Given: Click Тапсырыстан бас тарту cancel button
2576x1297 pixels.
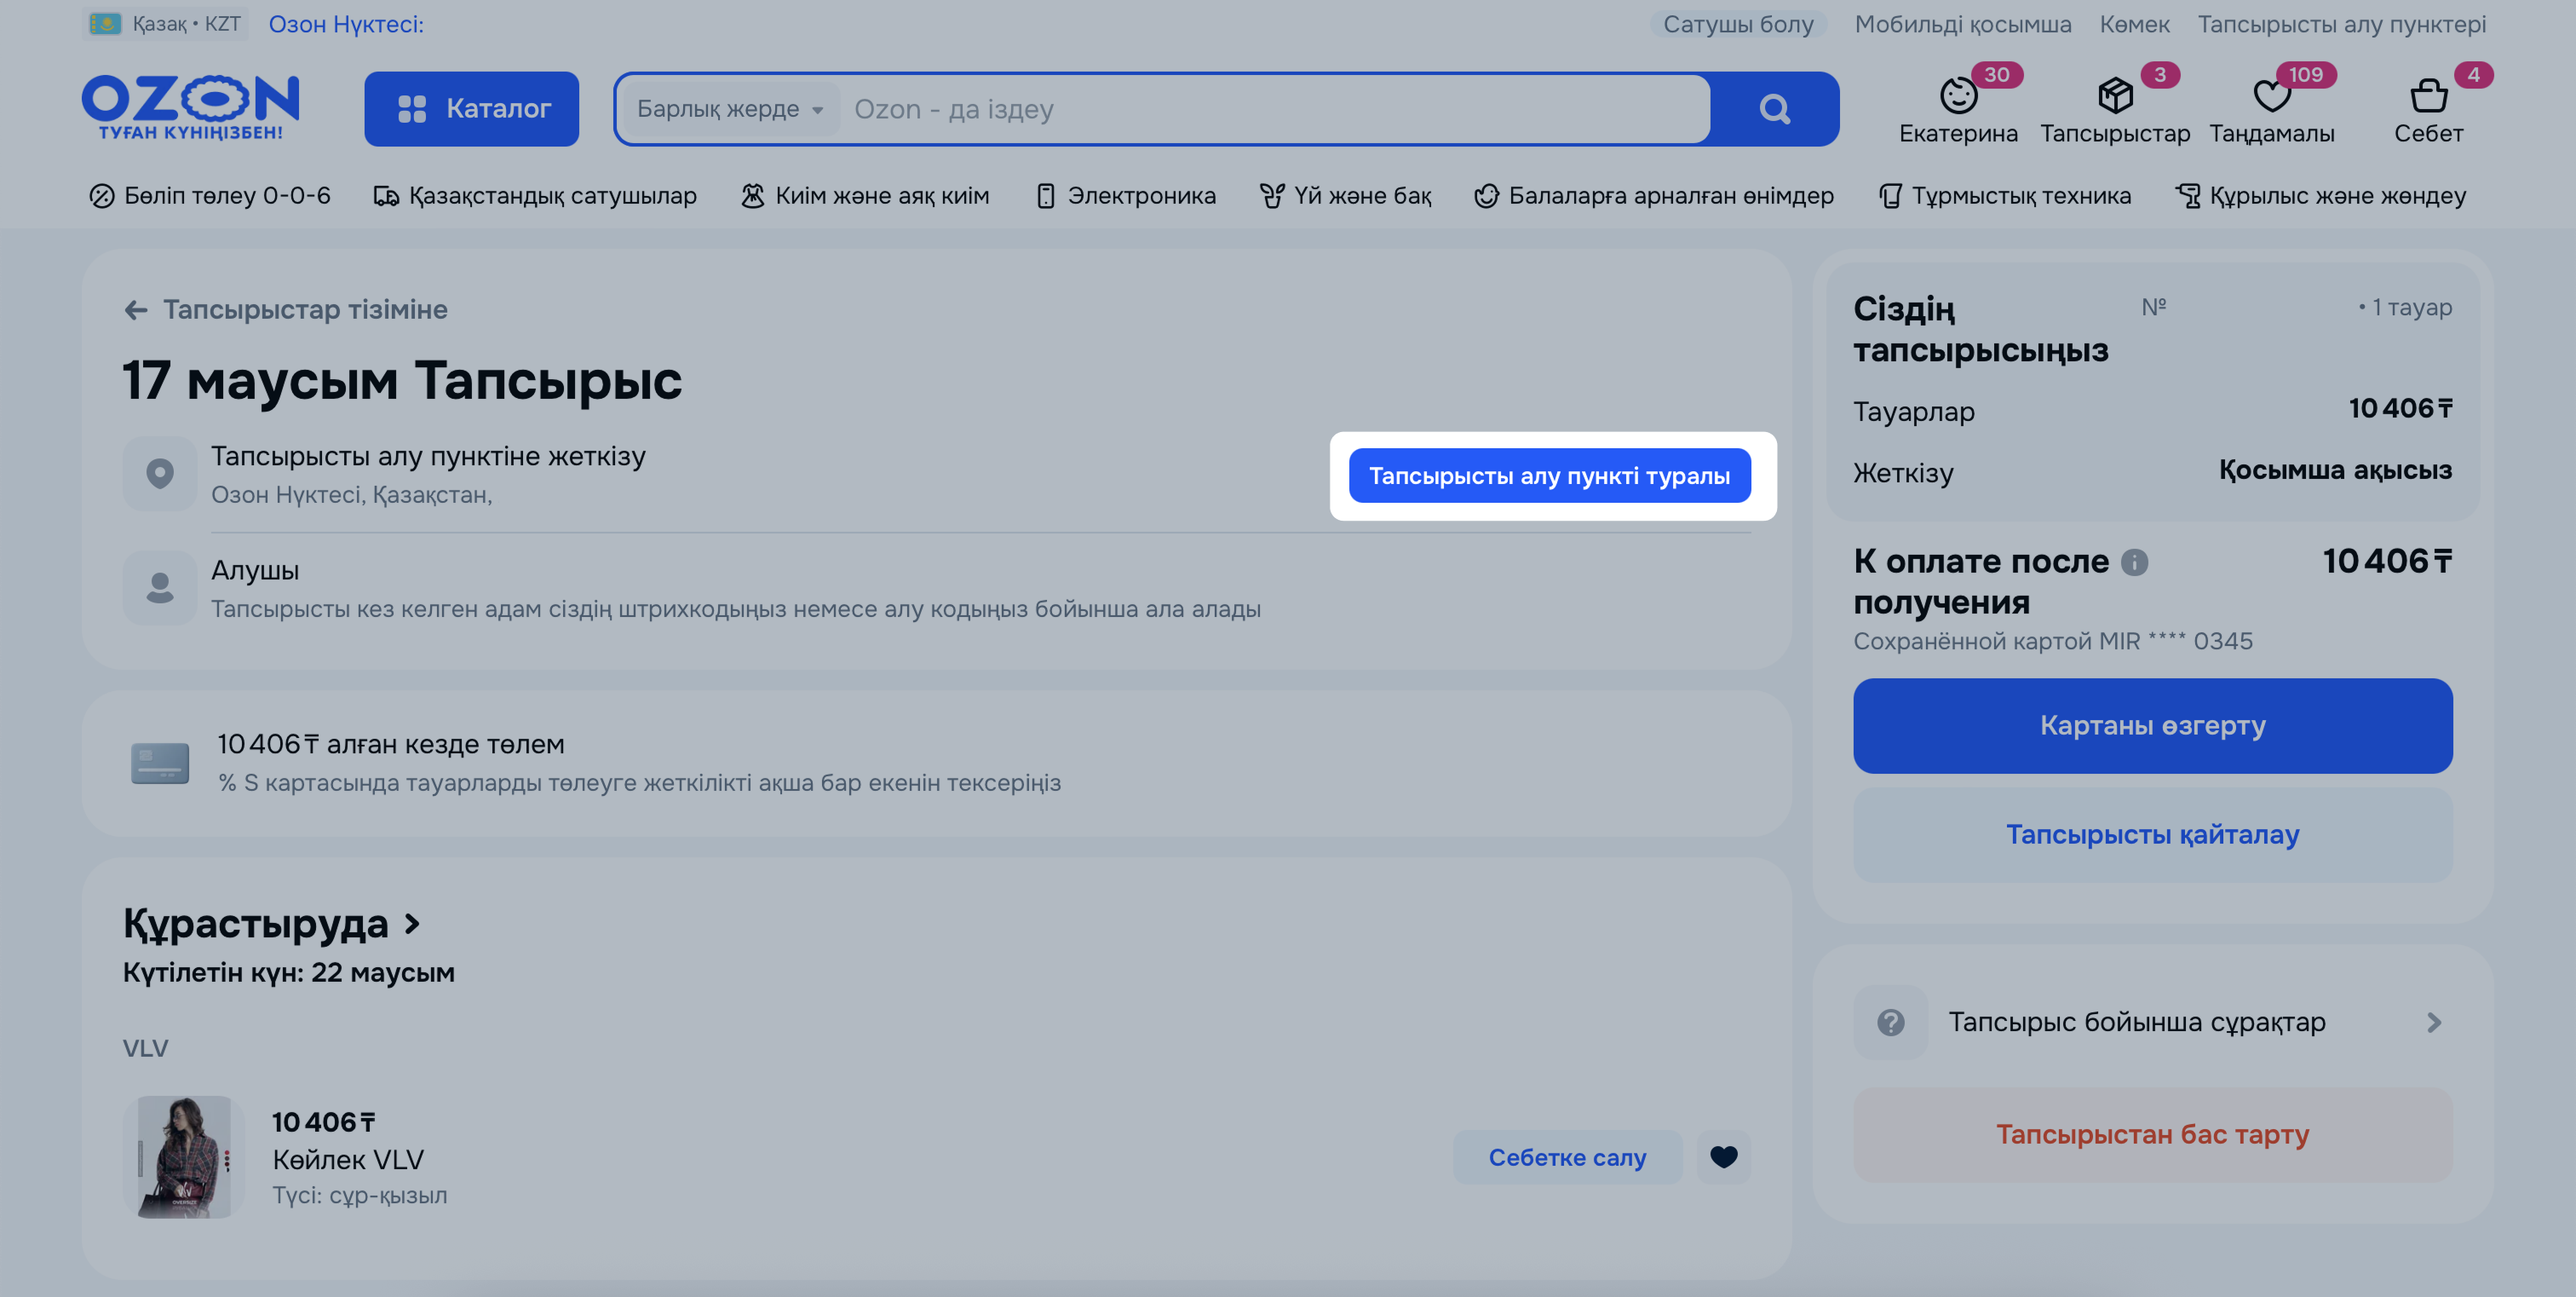Looking at the screenshot, I should pyautogui.click(x=2152, y=1135).
